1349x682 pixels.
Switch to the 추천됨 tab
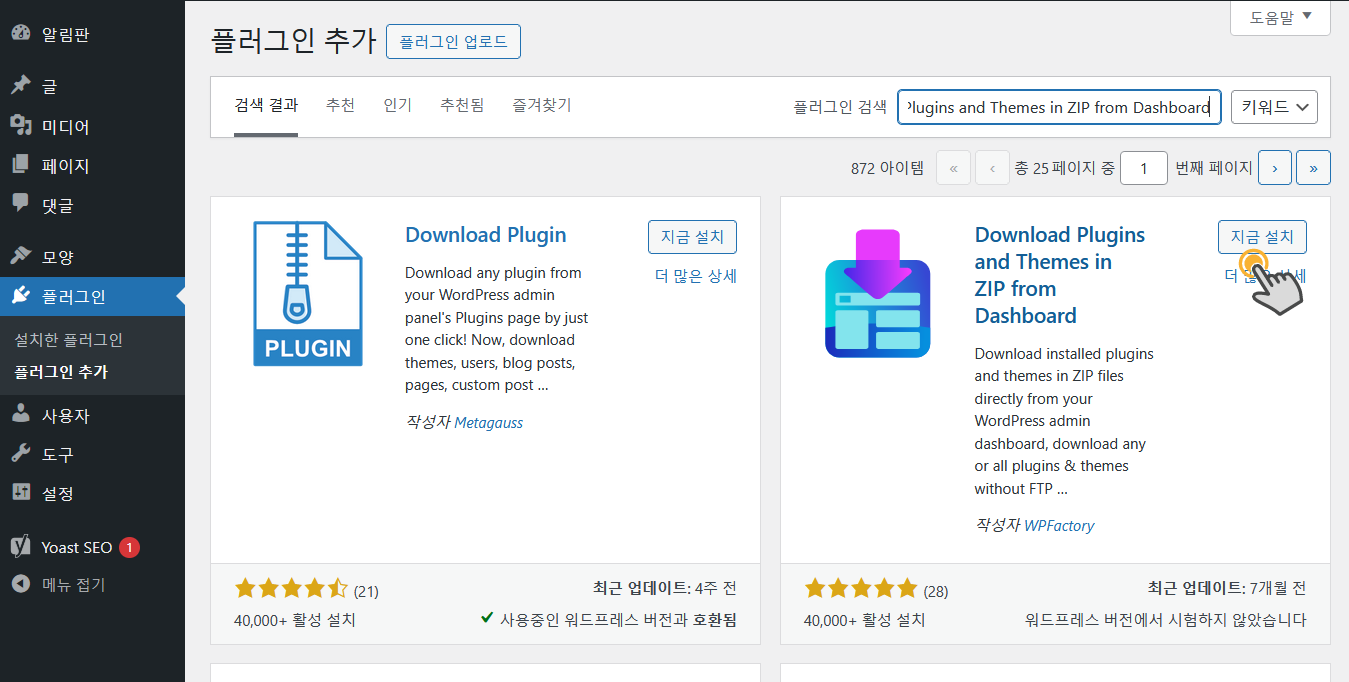(462, 105)
